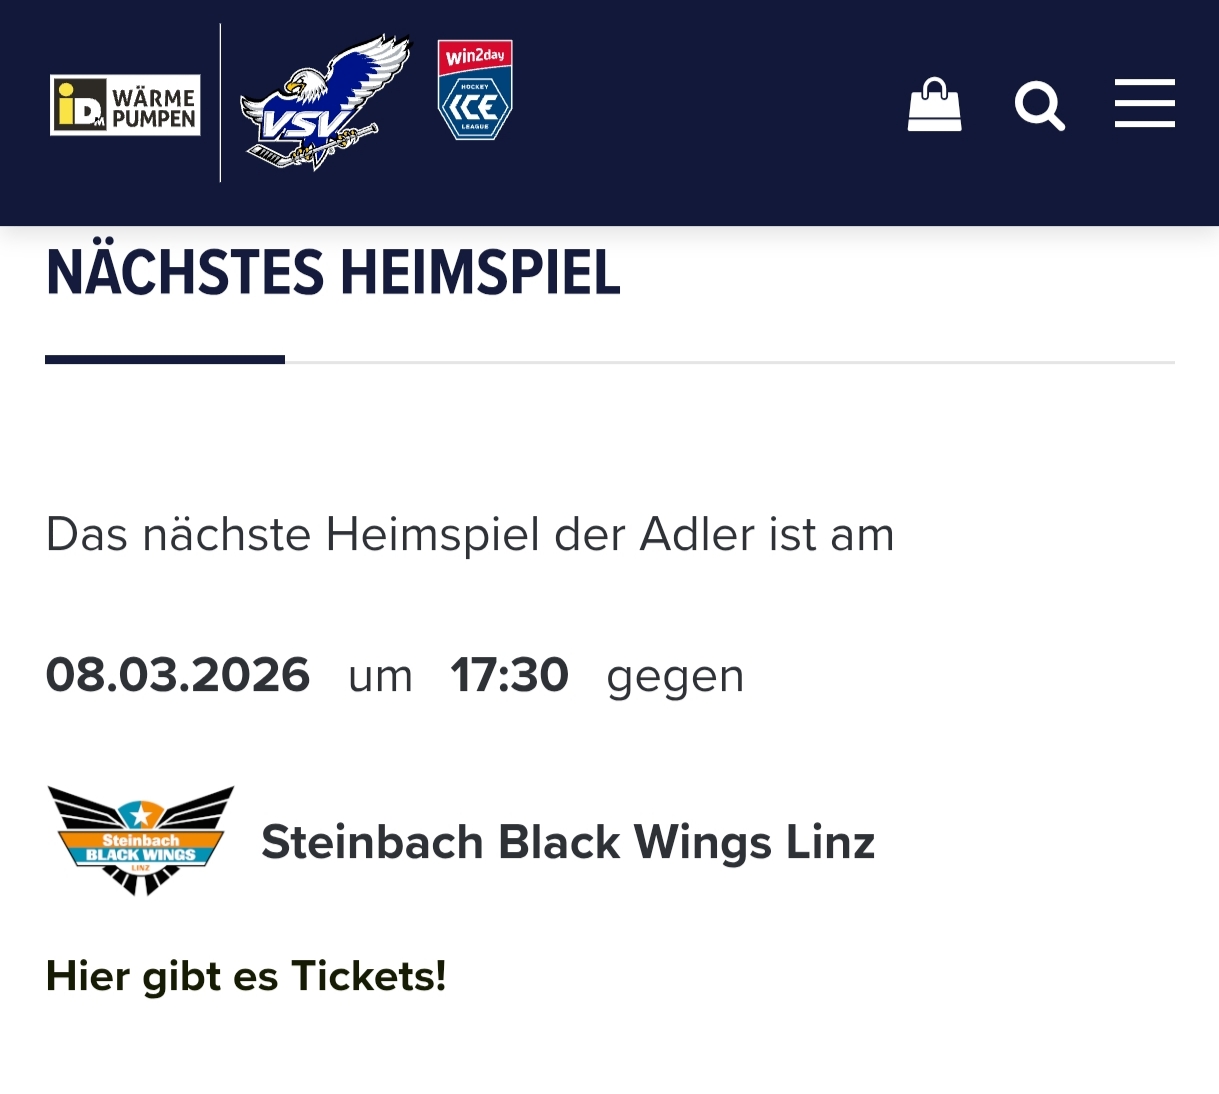Screen dimensions: 1219x1094
Task: Click the word "Adler" in the announcement text
Action: [x=697, y=534]
